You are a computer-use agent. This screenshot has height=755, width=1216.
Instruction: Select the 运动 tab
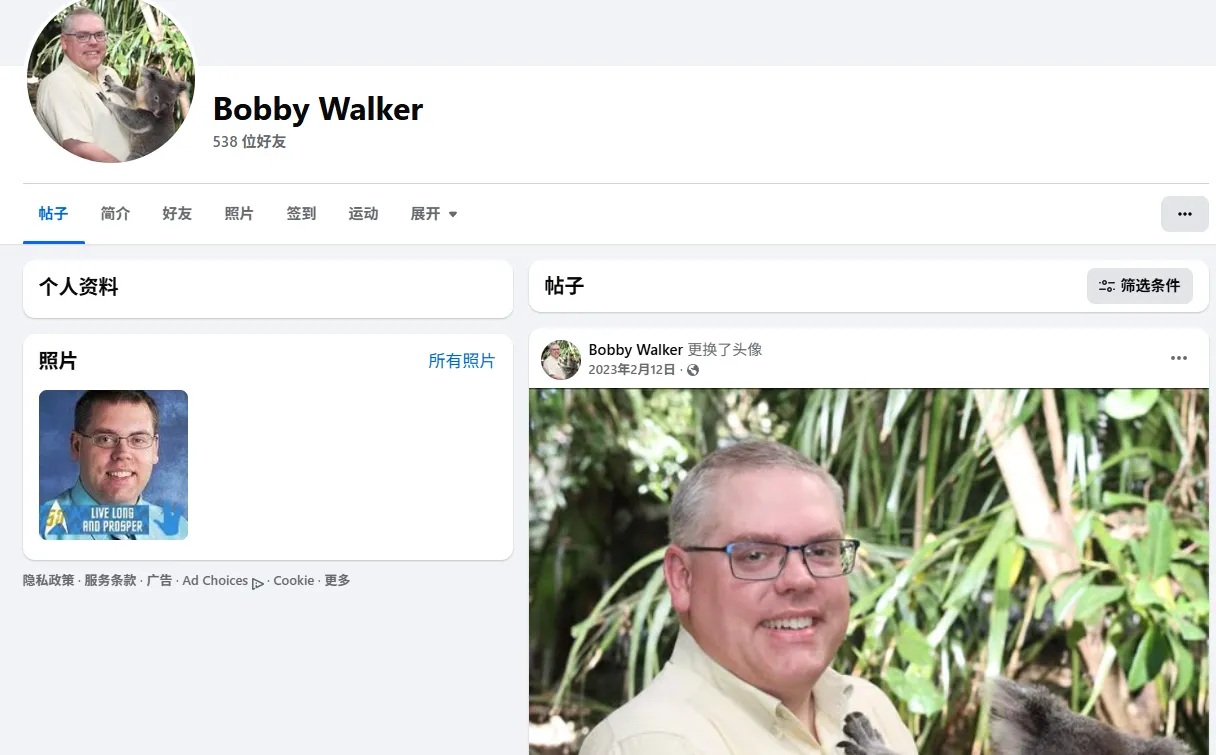pyautogui.click(x=363, y=214)
